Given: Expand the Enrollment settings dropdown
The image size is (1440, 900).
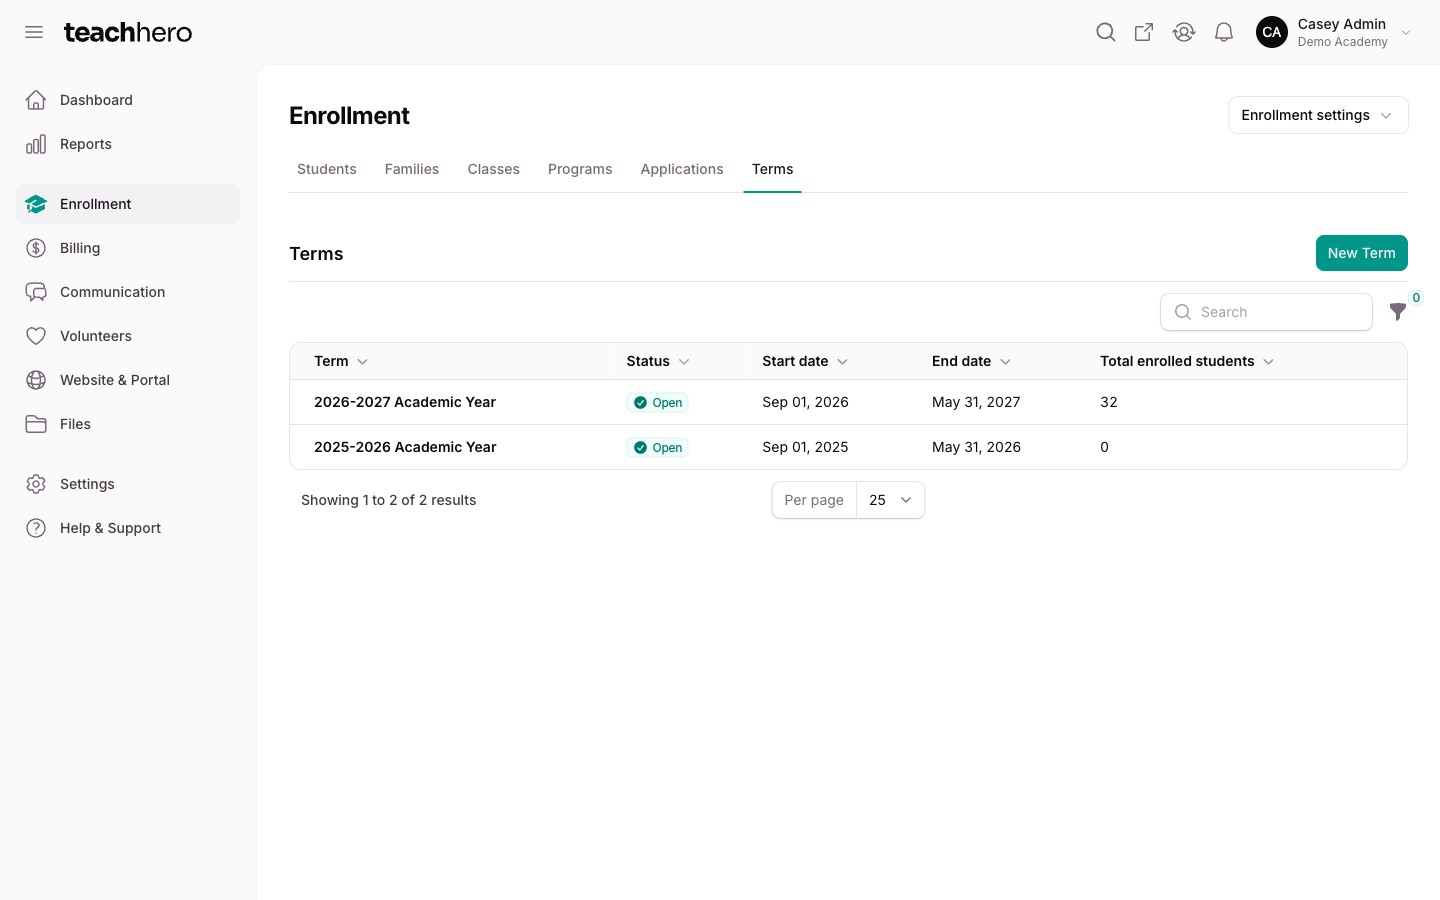Looking at the screenshot, I should point(1318,115).
